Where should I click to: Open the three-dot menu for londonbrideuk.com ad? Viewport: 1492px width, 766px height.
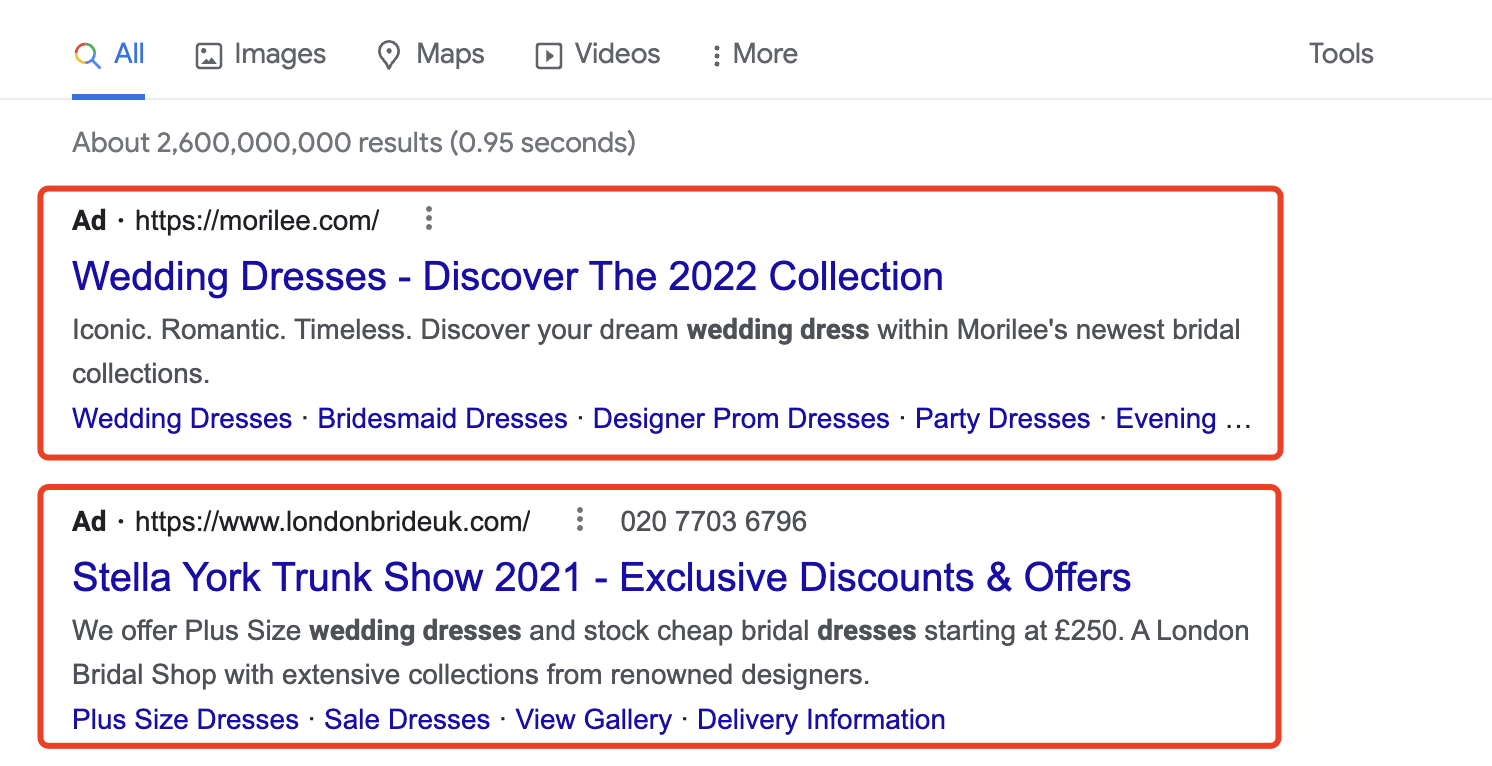point(579,520)
